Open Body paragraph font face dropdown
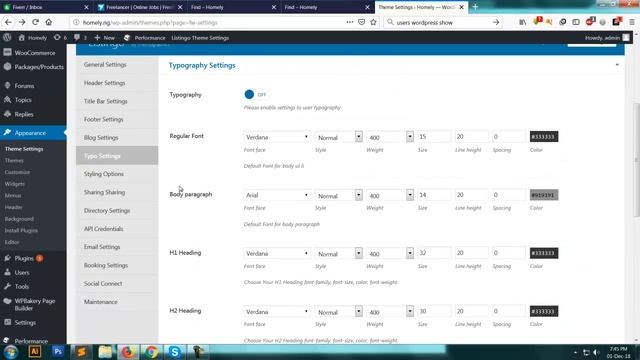This screenshot has width=640, height=360. [x=277, y=195]
